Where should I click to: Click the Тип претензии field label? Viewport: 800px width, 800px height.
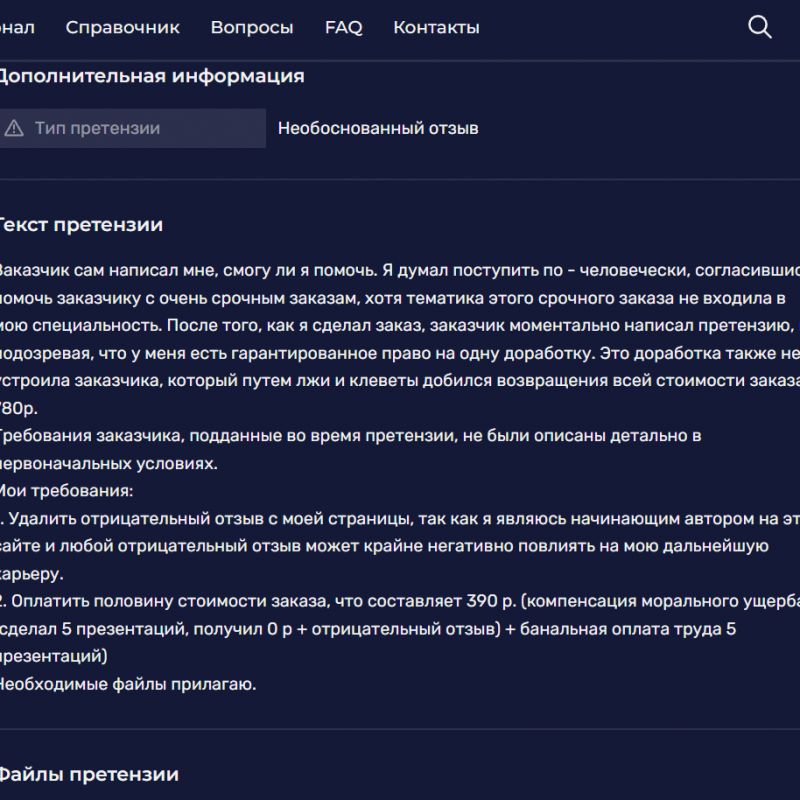(97, 128)
